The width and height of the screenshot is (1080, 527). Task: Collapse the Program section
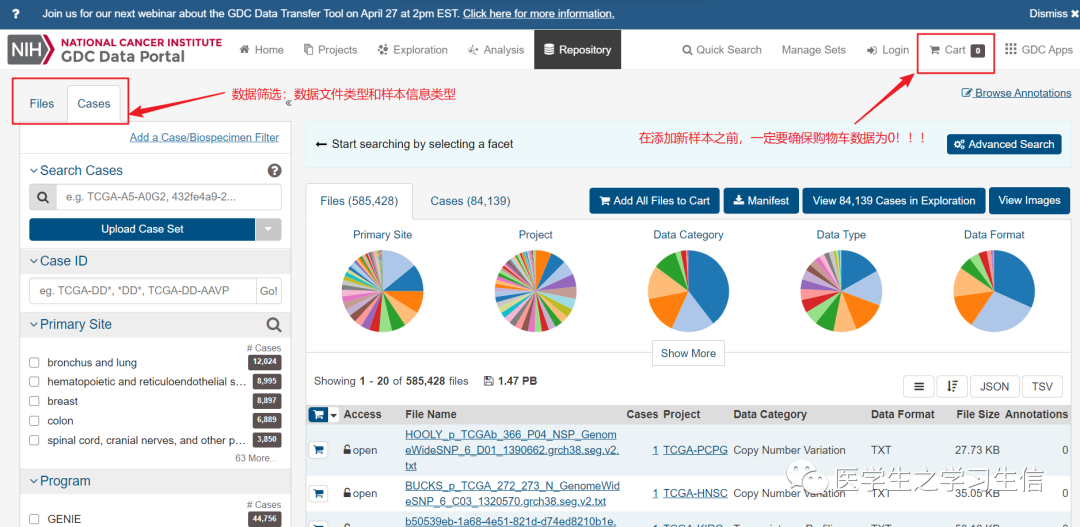pos(60,481)
